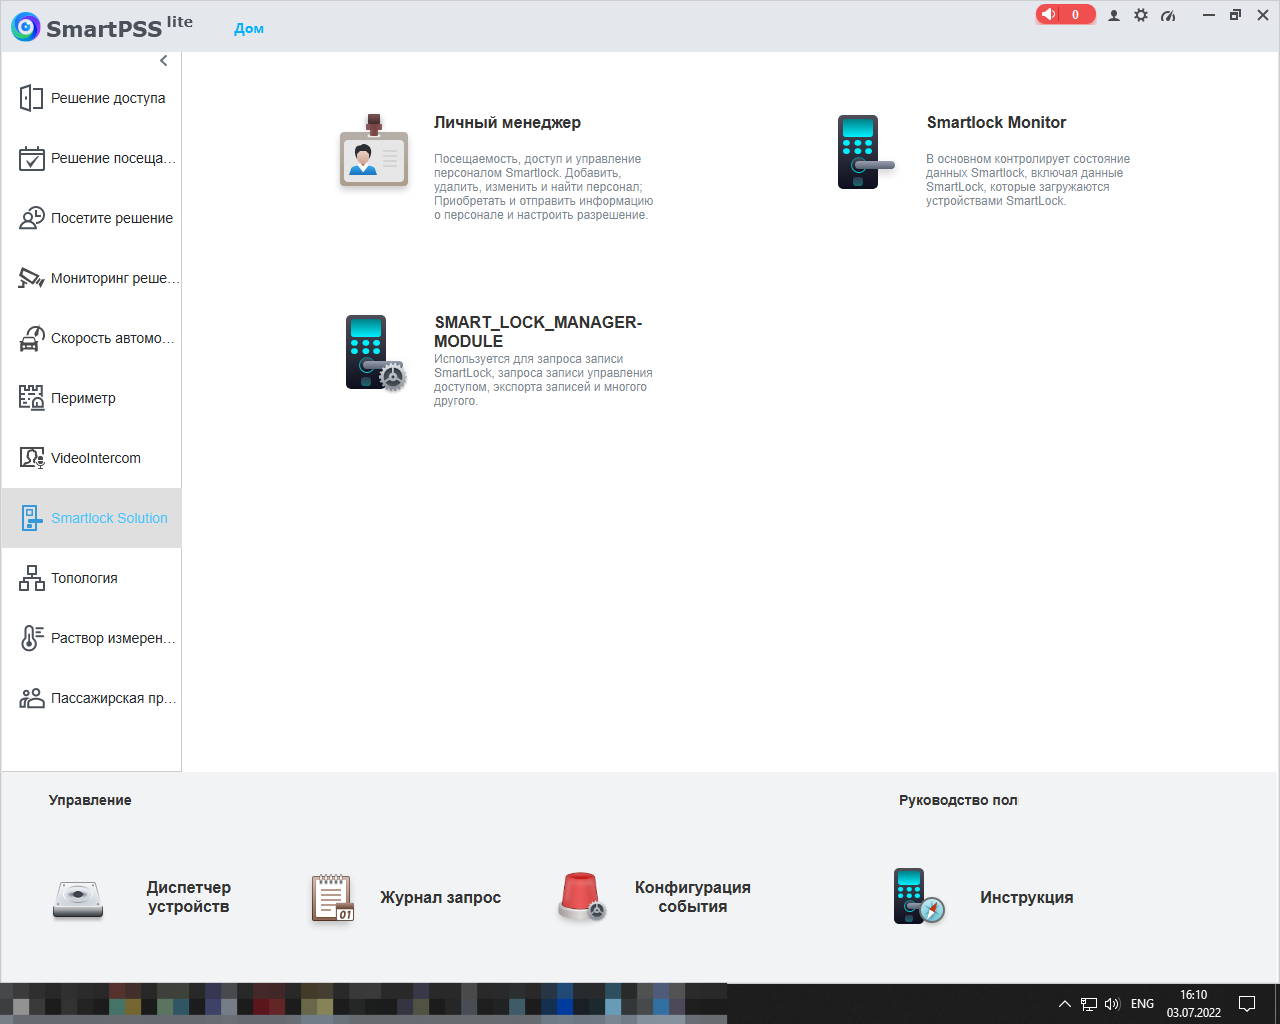Switch ENG input language indicator
1280x1024 pixels.
[1142, 1004]
